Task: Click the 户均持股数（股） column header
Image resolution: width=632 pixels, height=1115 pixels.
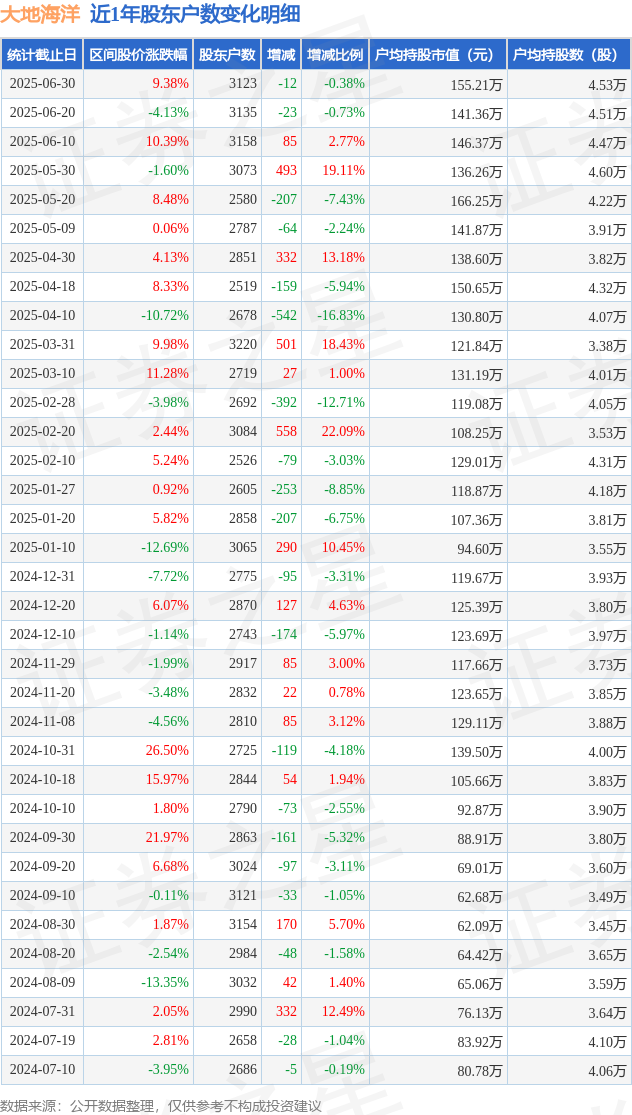Action: [x=569, y=55]
